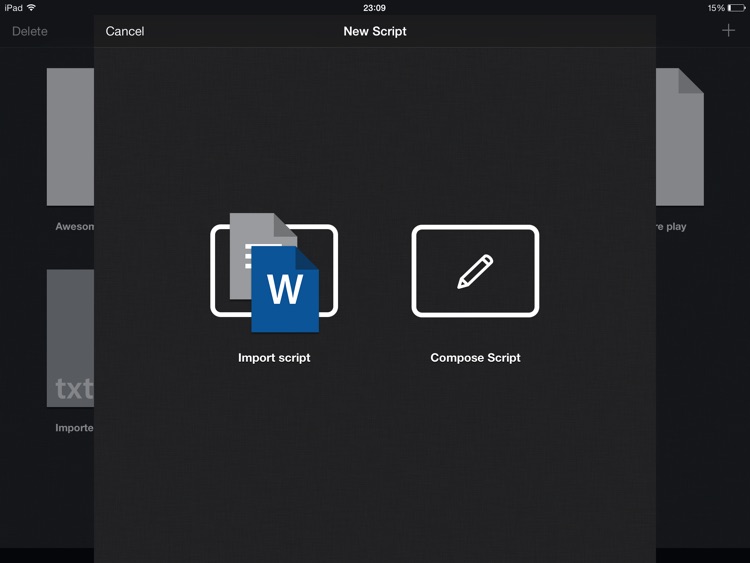This screenshot has width=750, height=563.
Task: Tap the plus icon to add script
Action: (x=728, y=31)
